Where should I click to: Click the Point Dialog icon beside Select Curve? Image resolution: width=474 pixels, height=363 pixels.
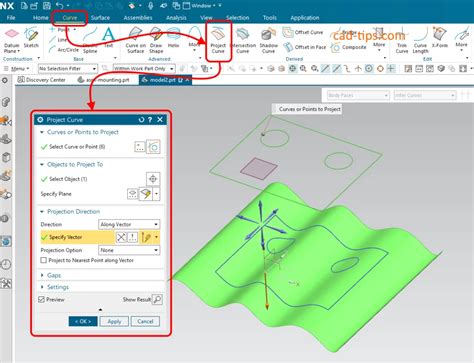point(140,147)
